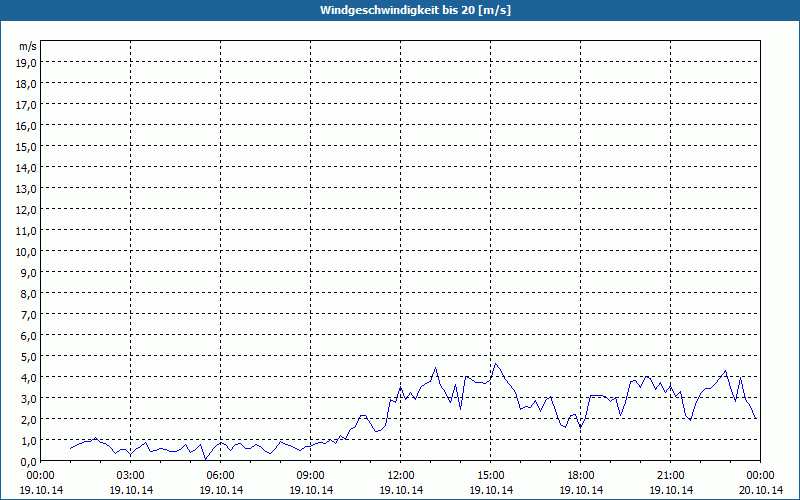Select the 6,0 y-axis label
This screenshot has width=800, height=500.
click(29, 336)
